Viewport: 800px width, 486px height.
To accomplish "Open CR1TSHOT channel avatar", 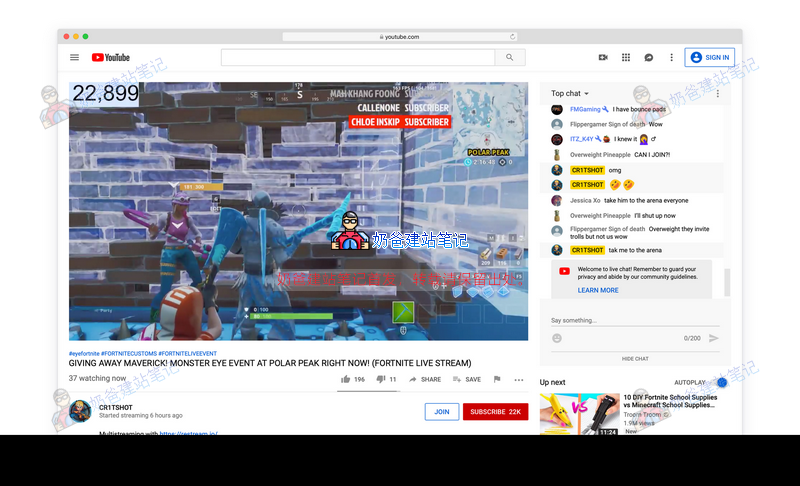I will 80,411.
